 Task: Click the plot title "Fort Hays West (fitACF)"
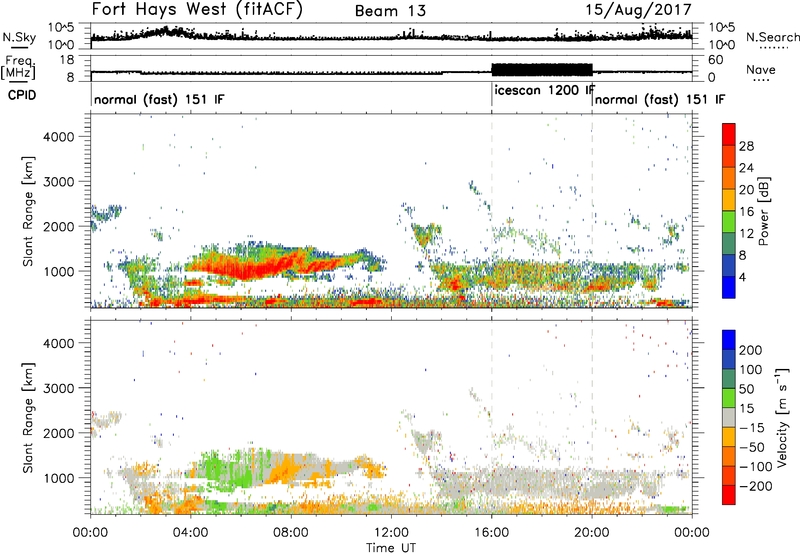click(196, 10)
